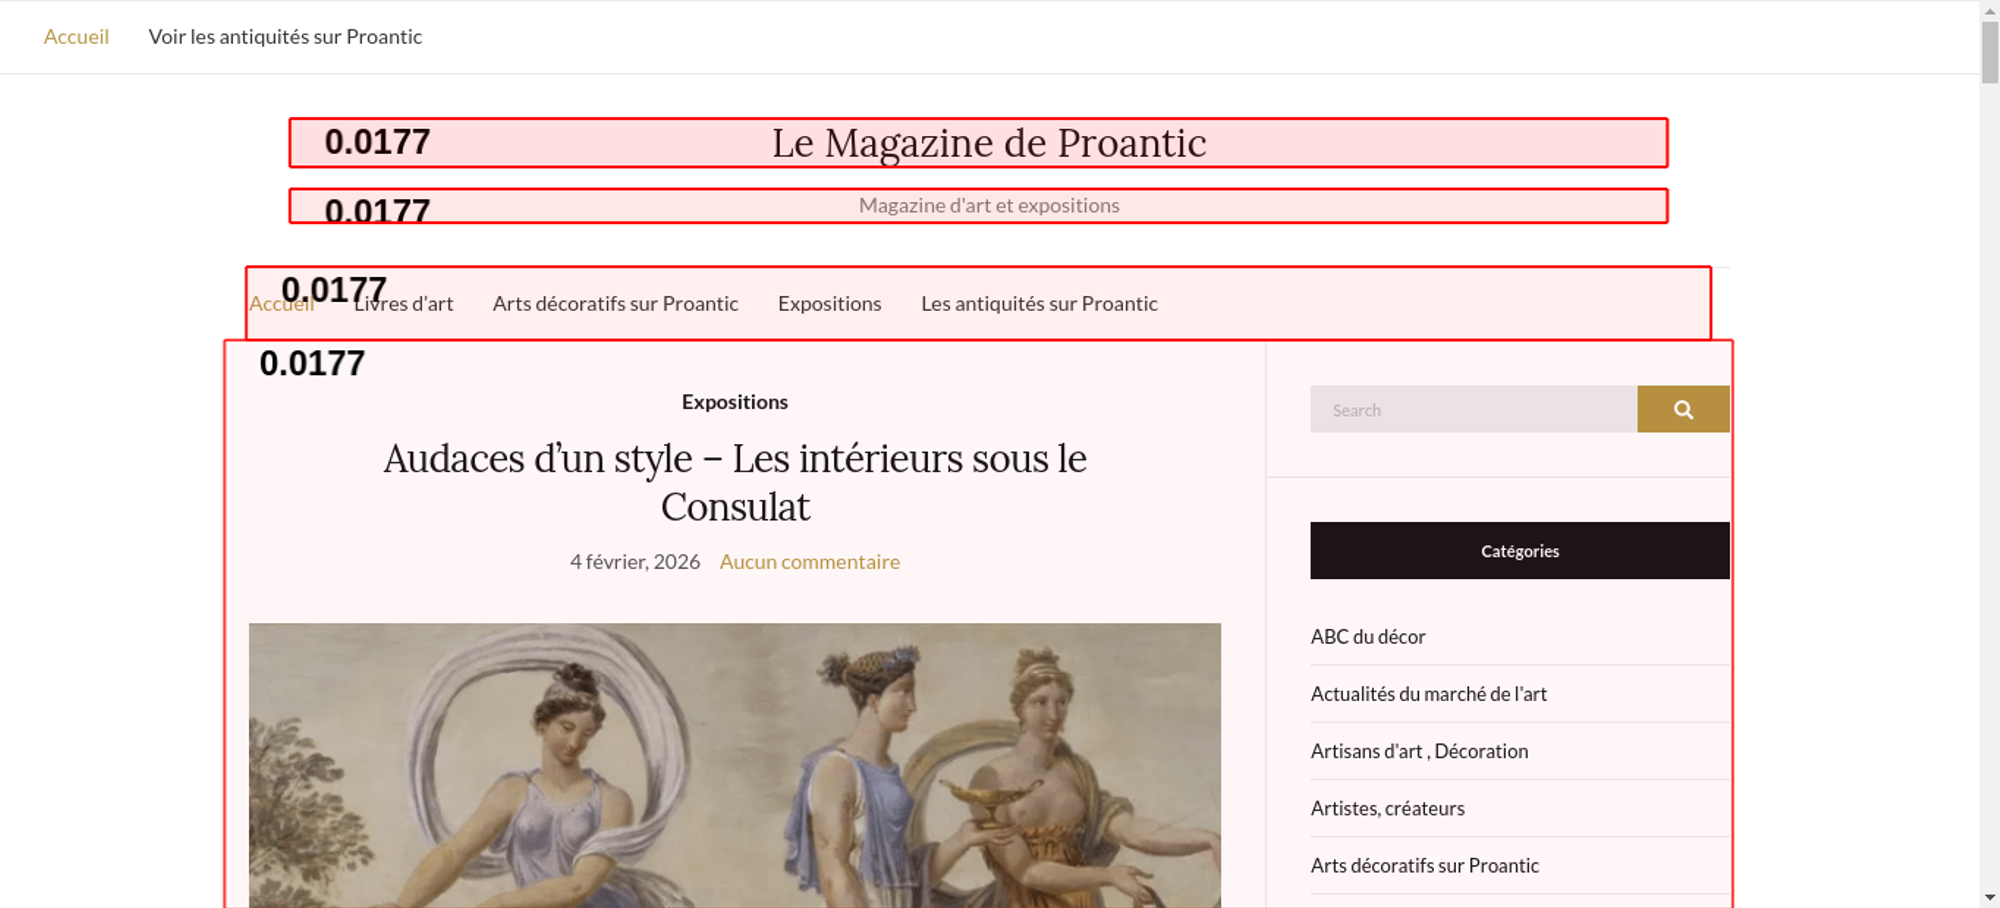Viewport: 2000px width, 908px height.
Task: Select Expositions in the navigation menu
Action: point(829,304)
